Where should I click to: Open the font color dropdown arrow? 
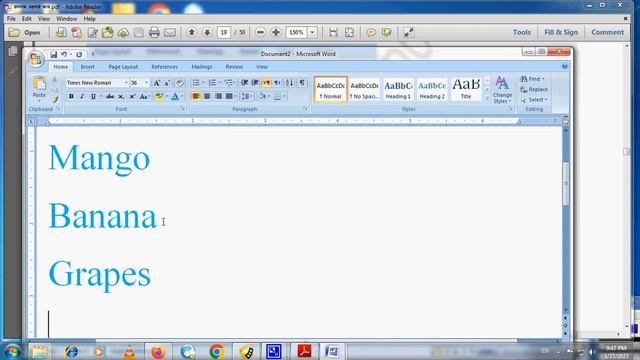[x=182, y=97]
